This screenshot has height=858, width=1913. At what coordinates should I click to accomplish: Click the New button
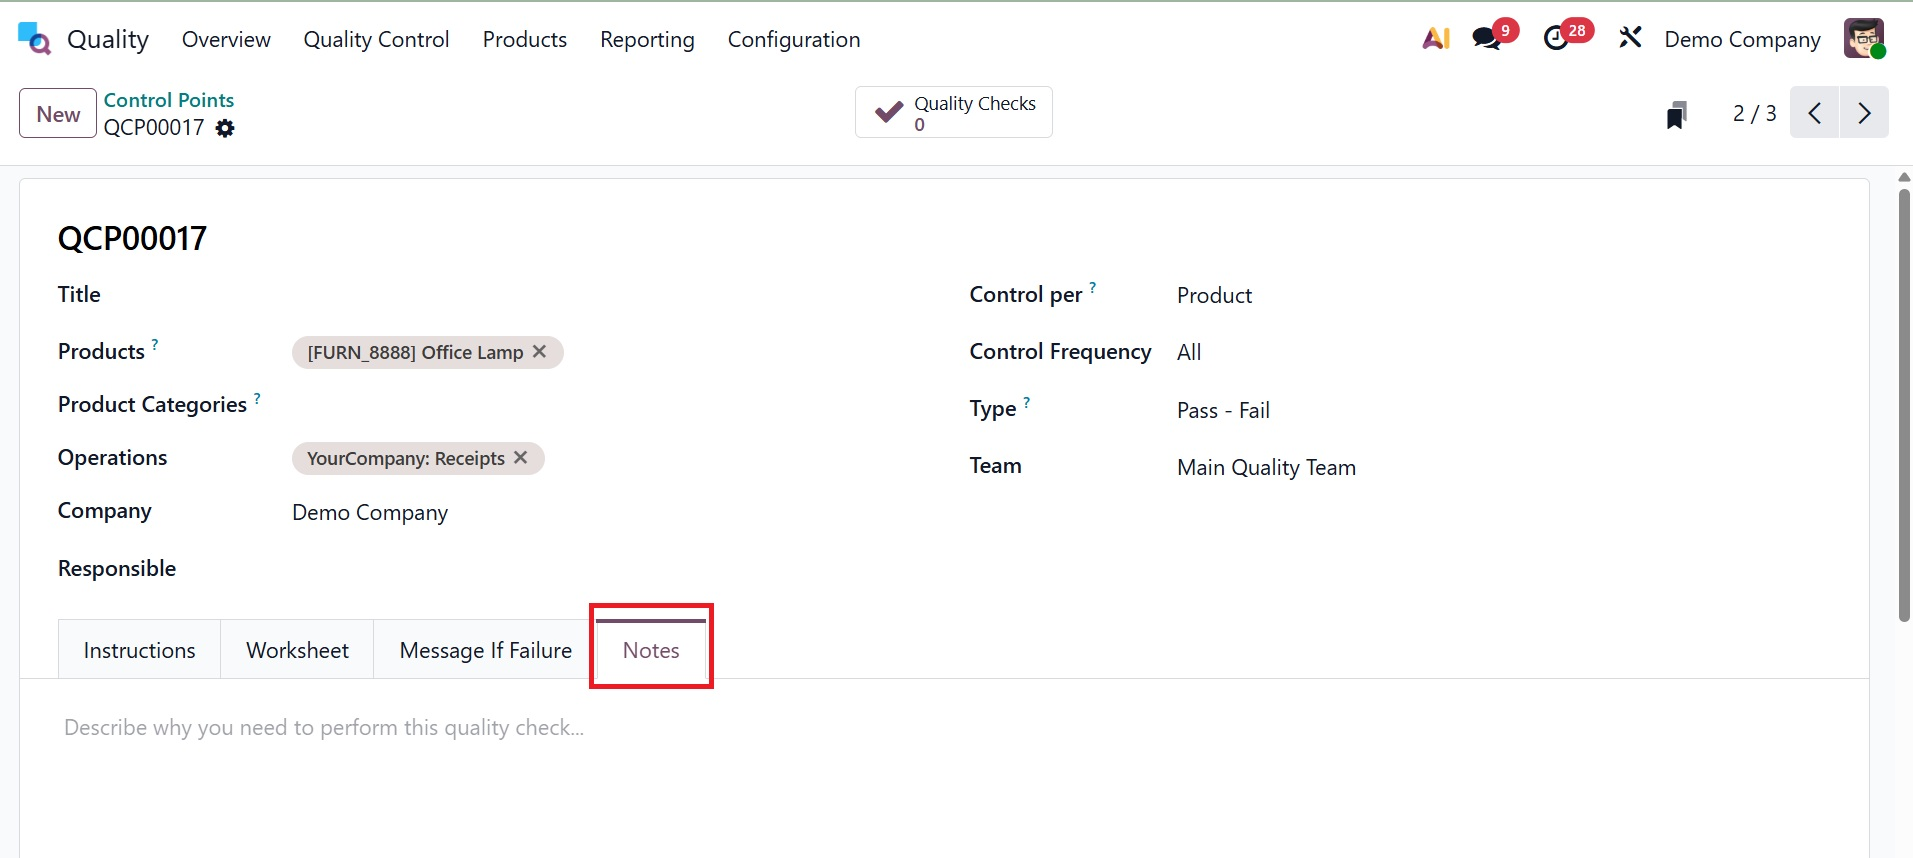tap(58, 114)
